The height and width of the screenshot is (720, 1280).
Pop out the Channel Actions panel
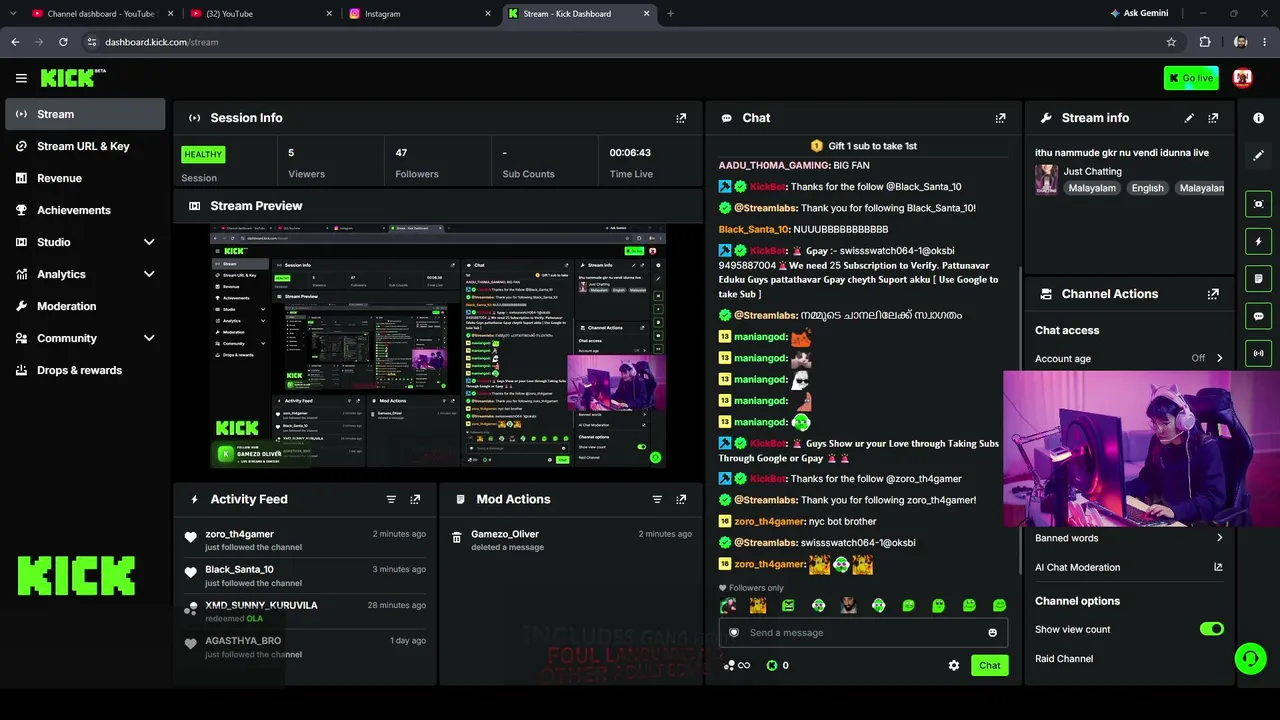click(1213, 294)
